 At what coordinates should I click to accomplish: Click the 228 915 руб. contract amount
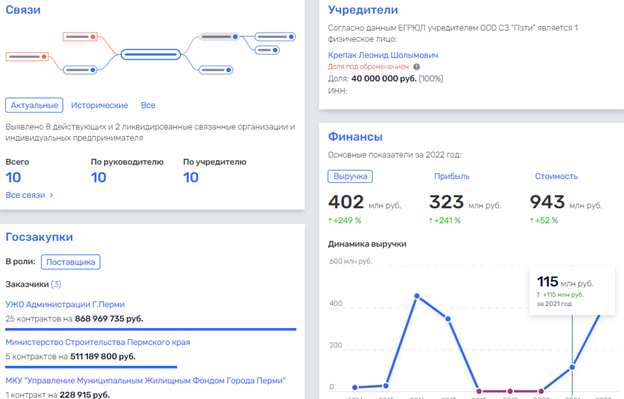coord(84,395)
